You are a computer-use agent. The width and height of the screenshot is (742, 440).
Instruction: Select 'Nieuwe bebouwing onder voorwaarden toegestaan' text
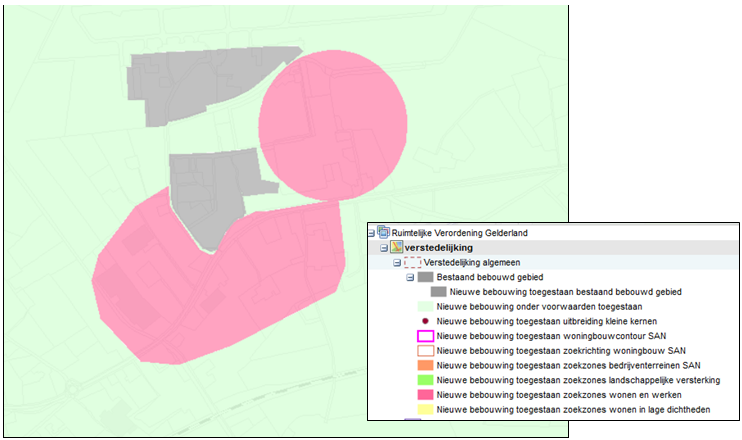coord(539,307)
